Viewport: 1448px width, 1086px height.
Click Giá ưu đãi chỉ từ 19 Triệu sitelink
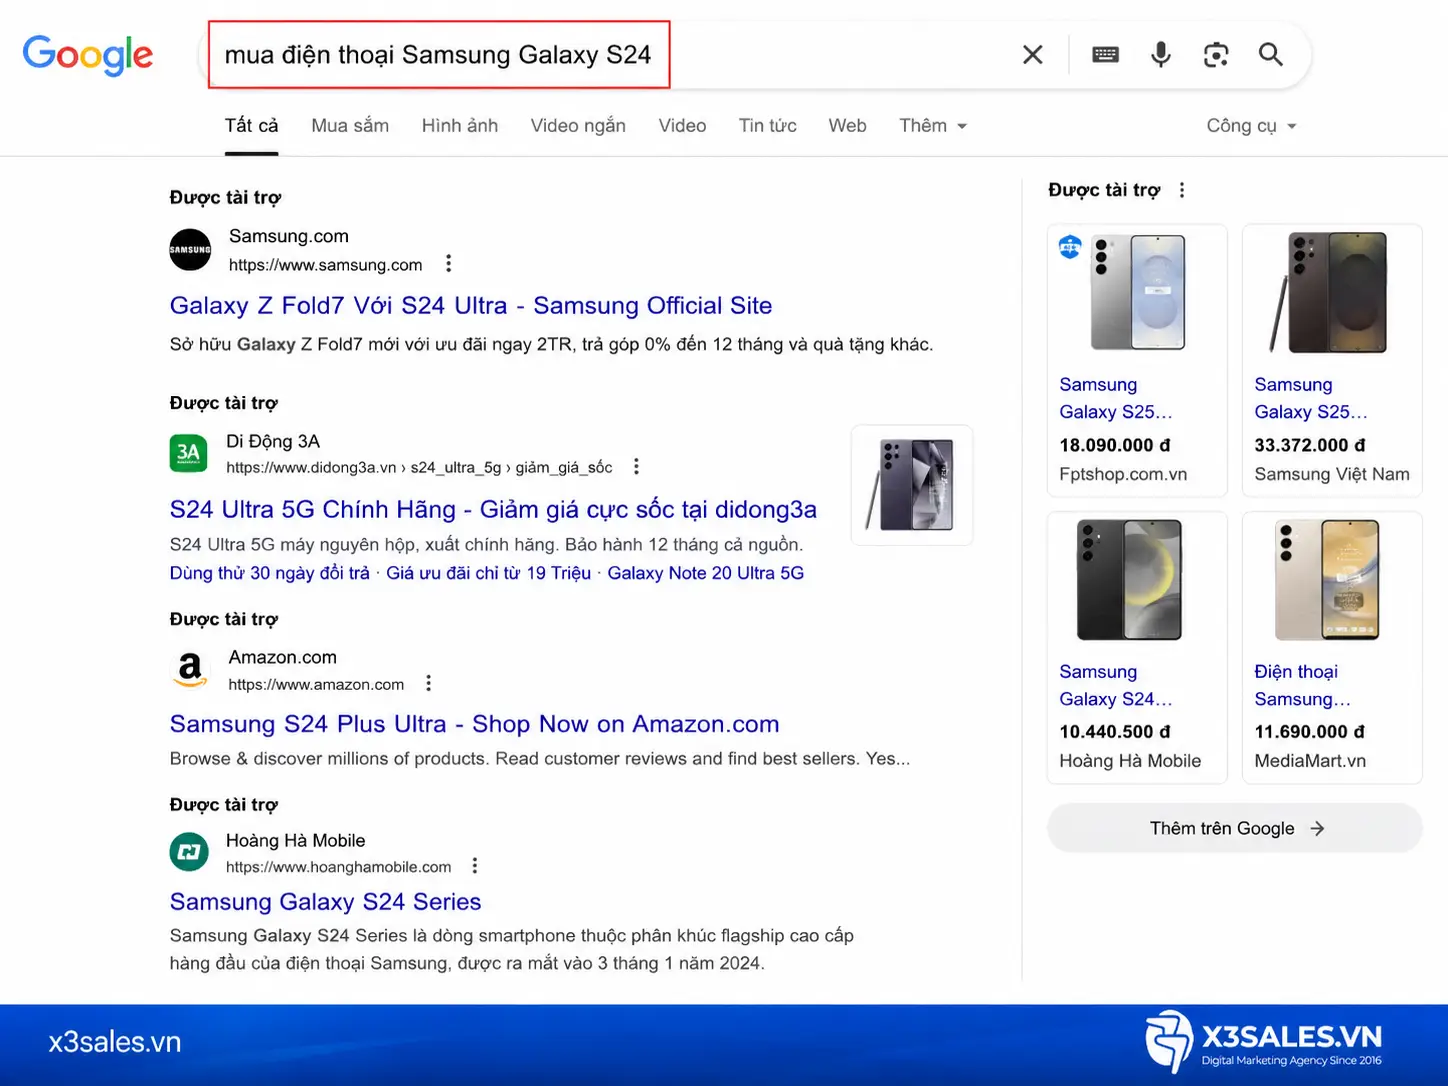tap(489, 573)
